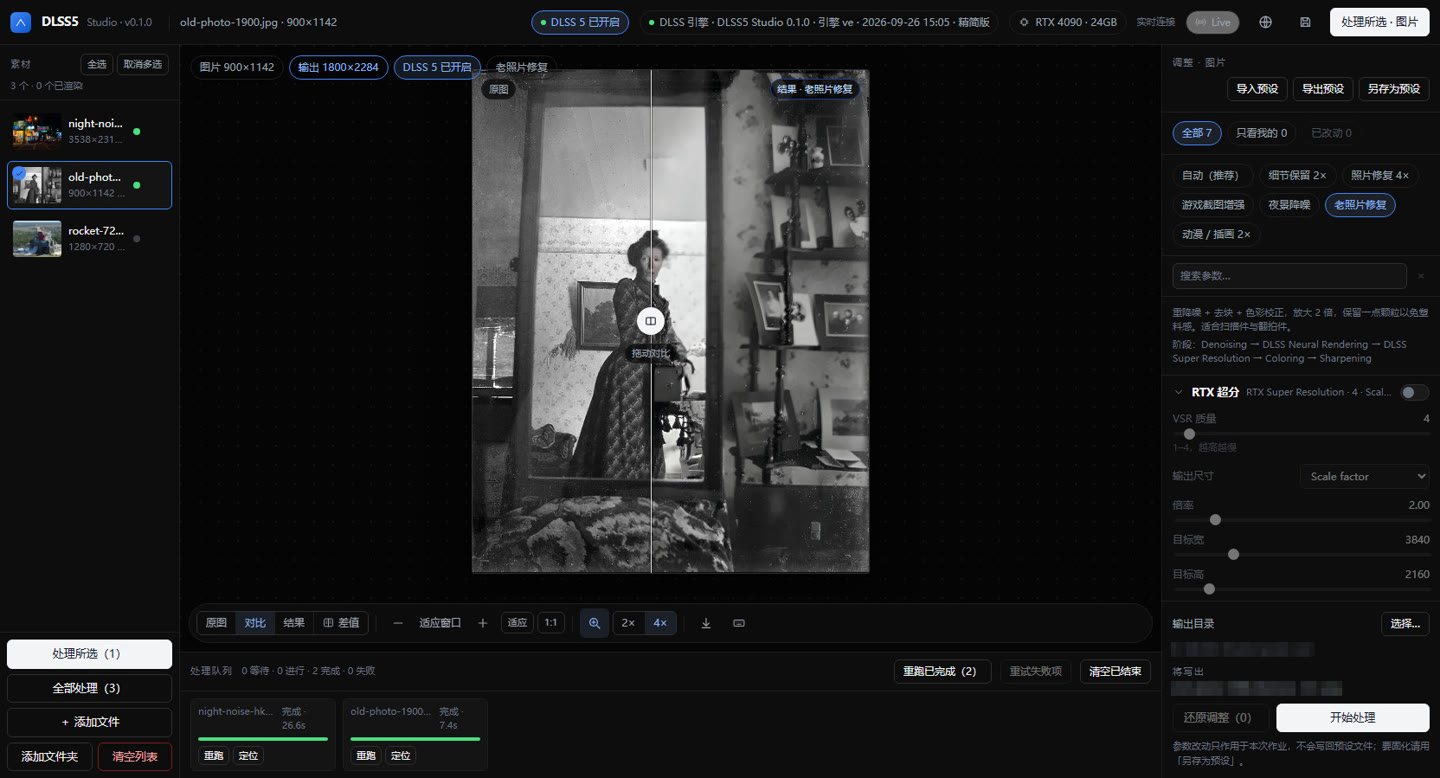Switch to 原图 view tab
Screen dimensions: 1440x778
[x=216, y=623]
